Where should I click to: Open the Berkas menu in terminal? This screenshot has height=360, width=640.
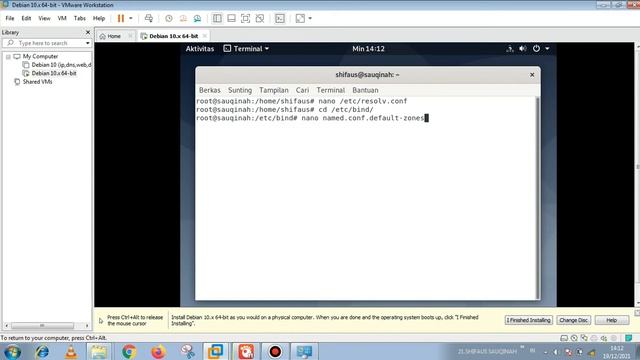tap(209, 90)
